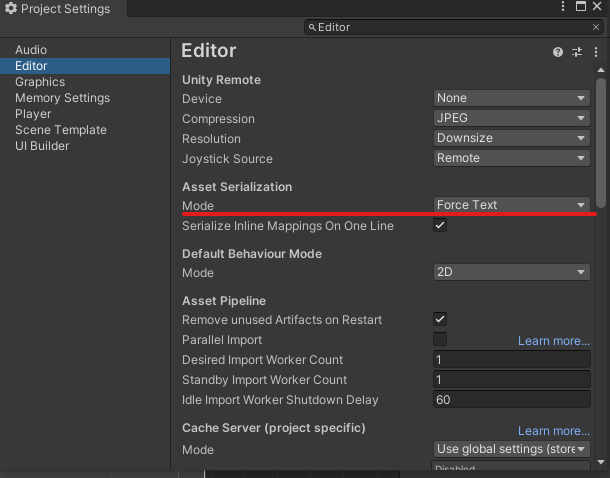Open the Compression dropdown showing JPEG

[512, 118]
